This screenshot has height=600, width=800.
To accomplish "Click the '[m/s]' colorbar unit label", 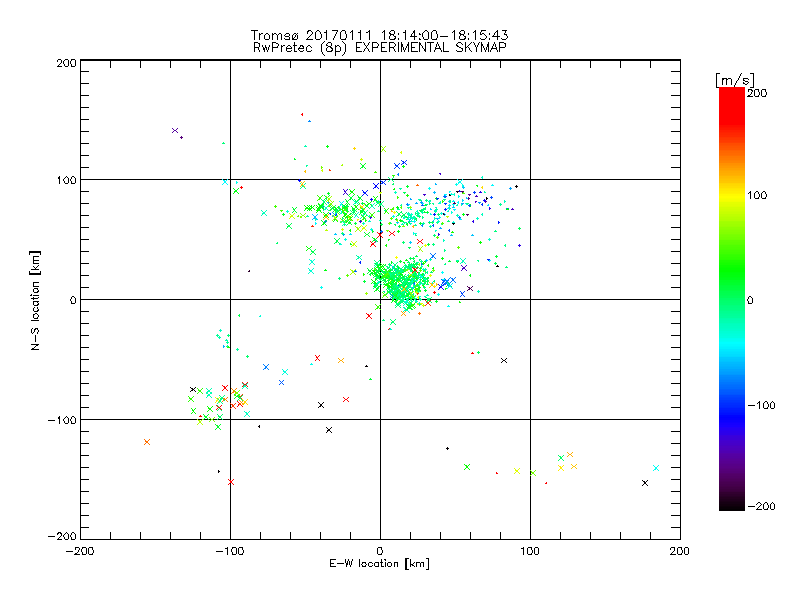I will click(734, 80).
